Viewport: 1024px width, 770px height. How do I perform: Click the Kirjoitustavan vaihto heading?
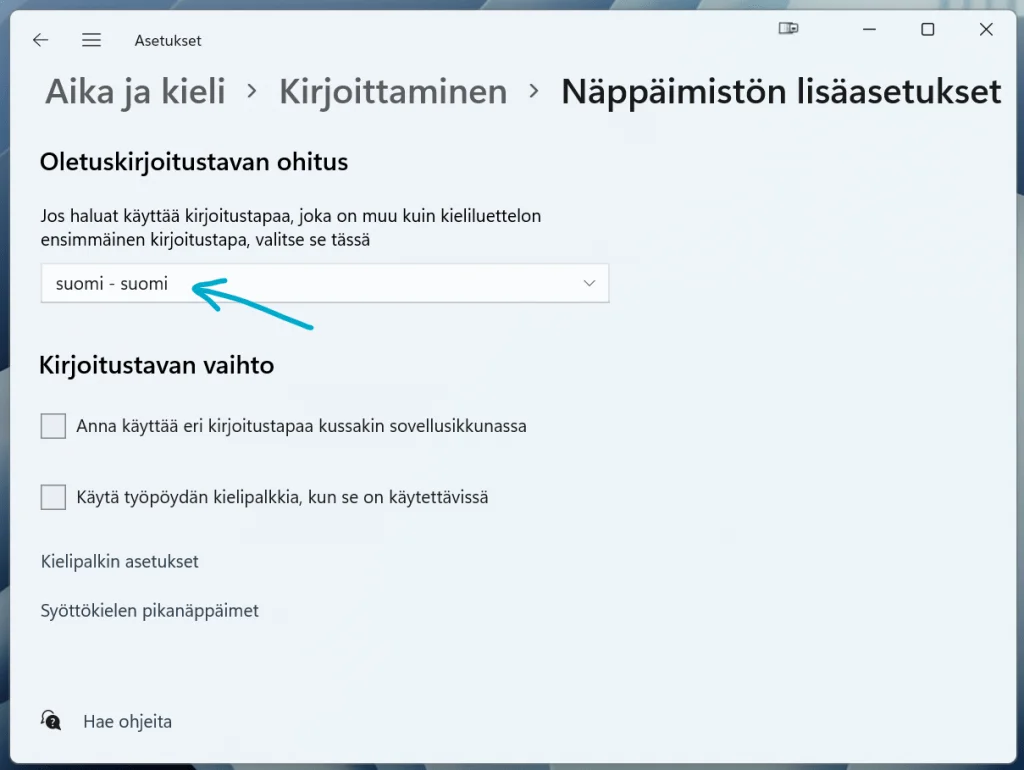pos(157,365)
